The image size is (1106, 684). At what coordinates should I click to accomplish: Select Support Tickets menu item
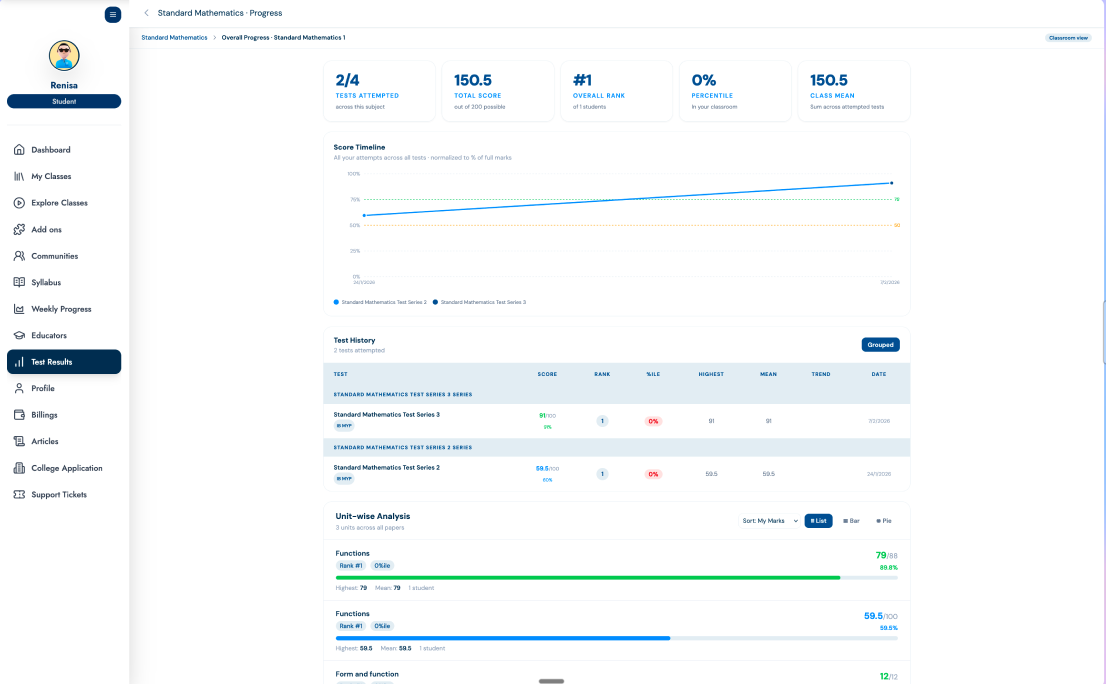click(59, 495)
